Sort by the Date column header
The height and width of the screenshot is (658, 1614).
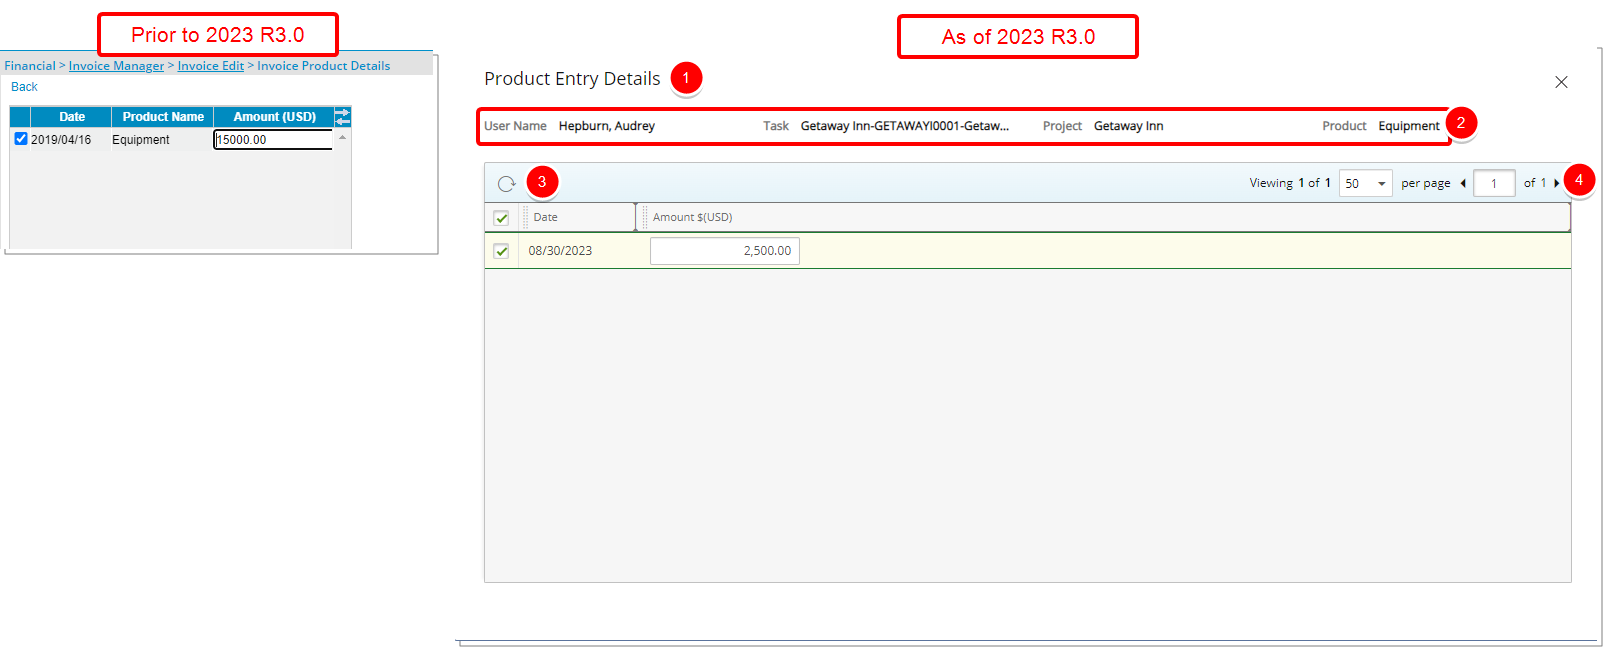545,217
